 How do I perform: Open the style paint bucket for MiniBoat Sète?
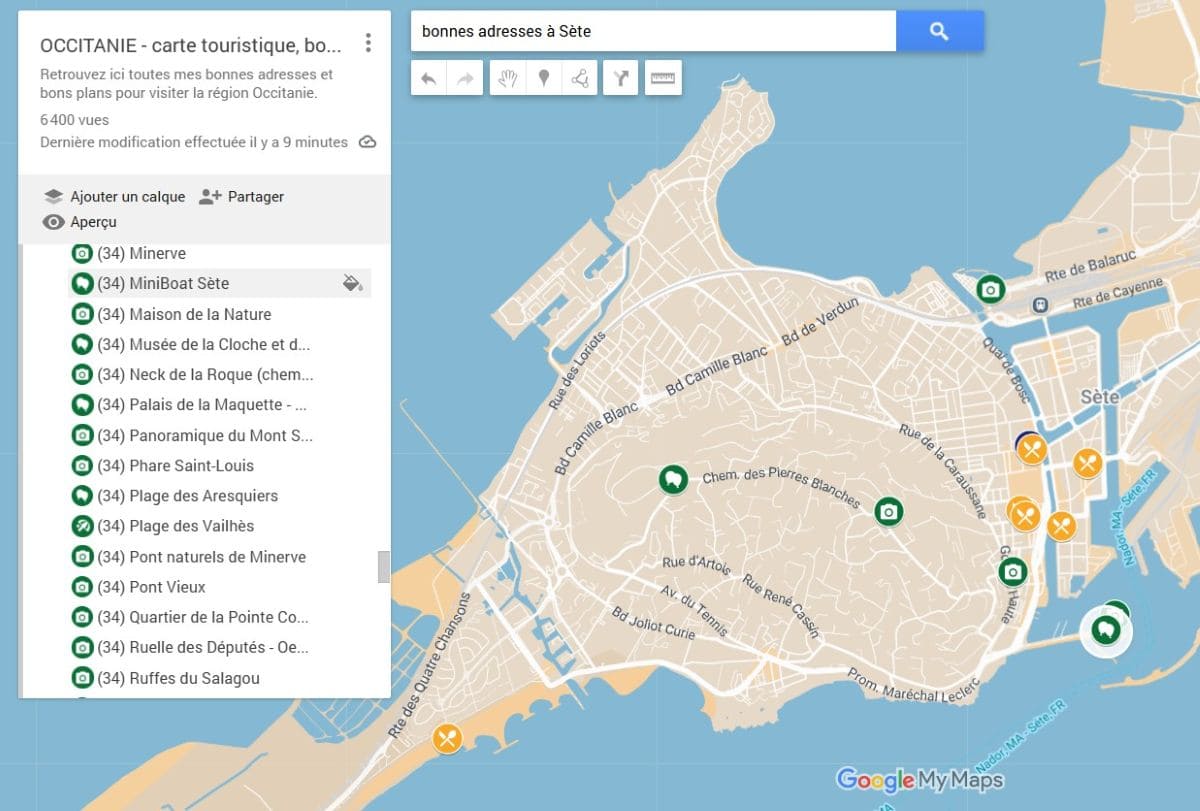[x=352, y=283]
